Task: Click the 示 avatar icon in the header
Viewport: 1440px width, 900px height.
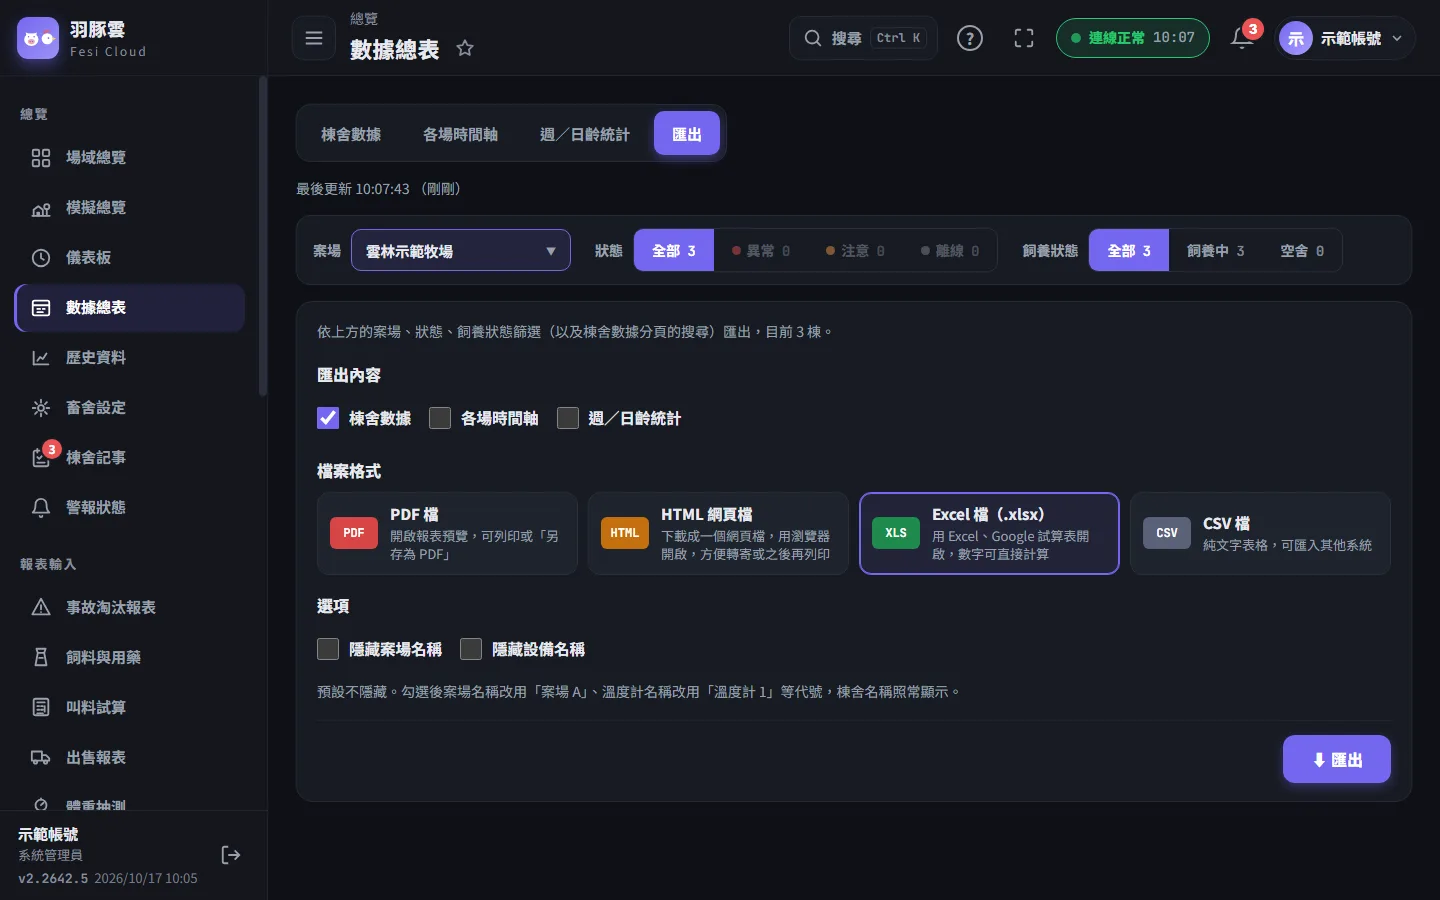Action: 1296,38
